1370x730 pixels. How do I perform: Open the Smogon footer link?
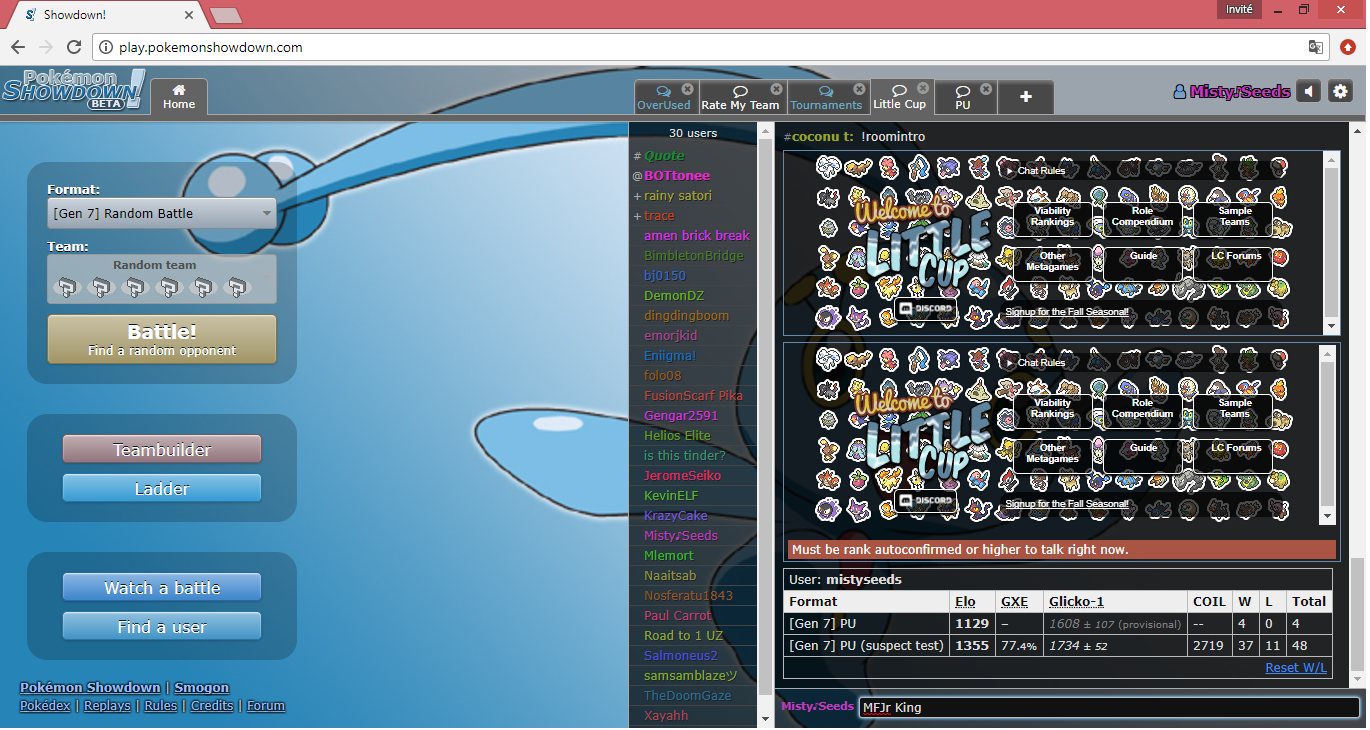(202, 687)
